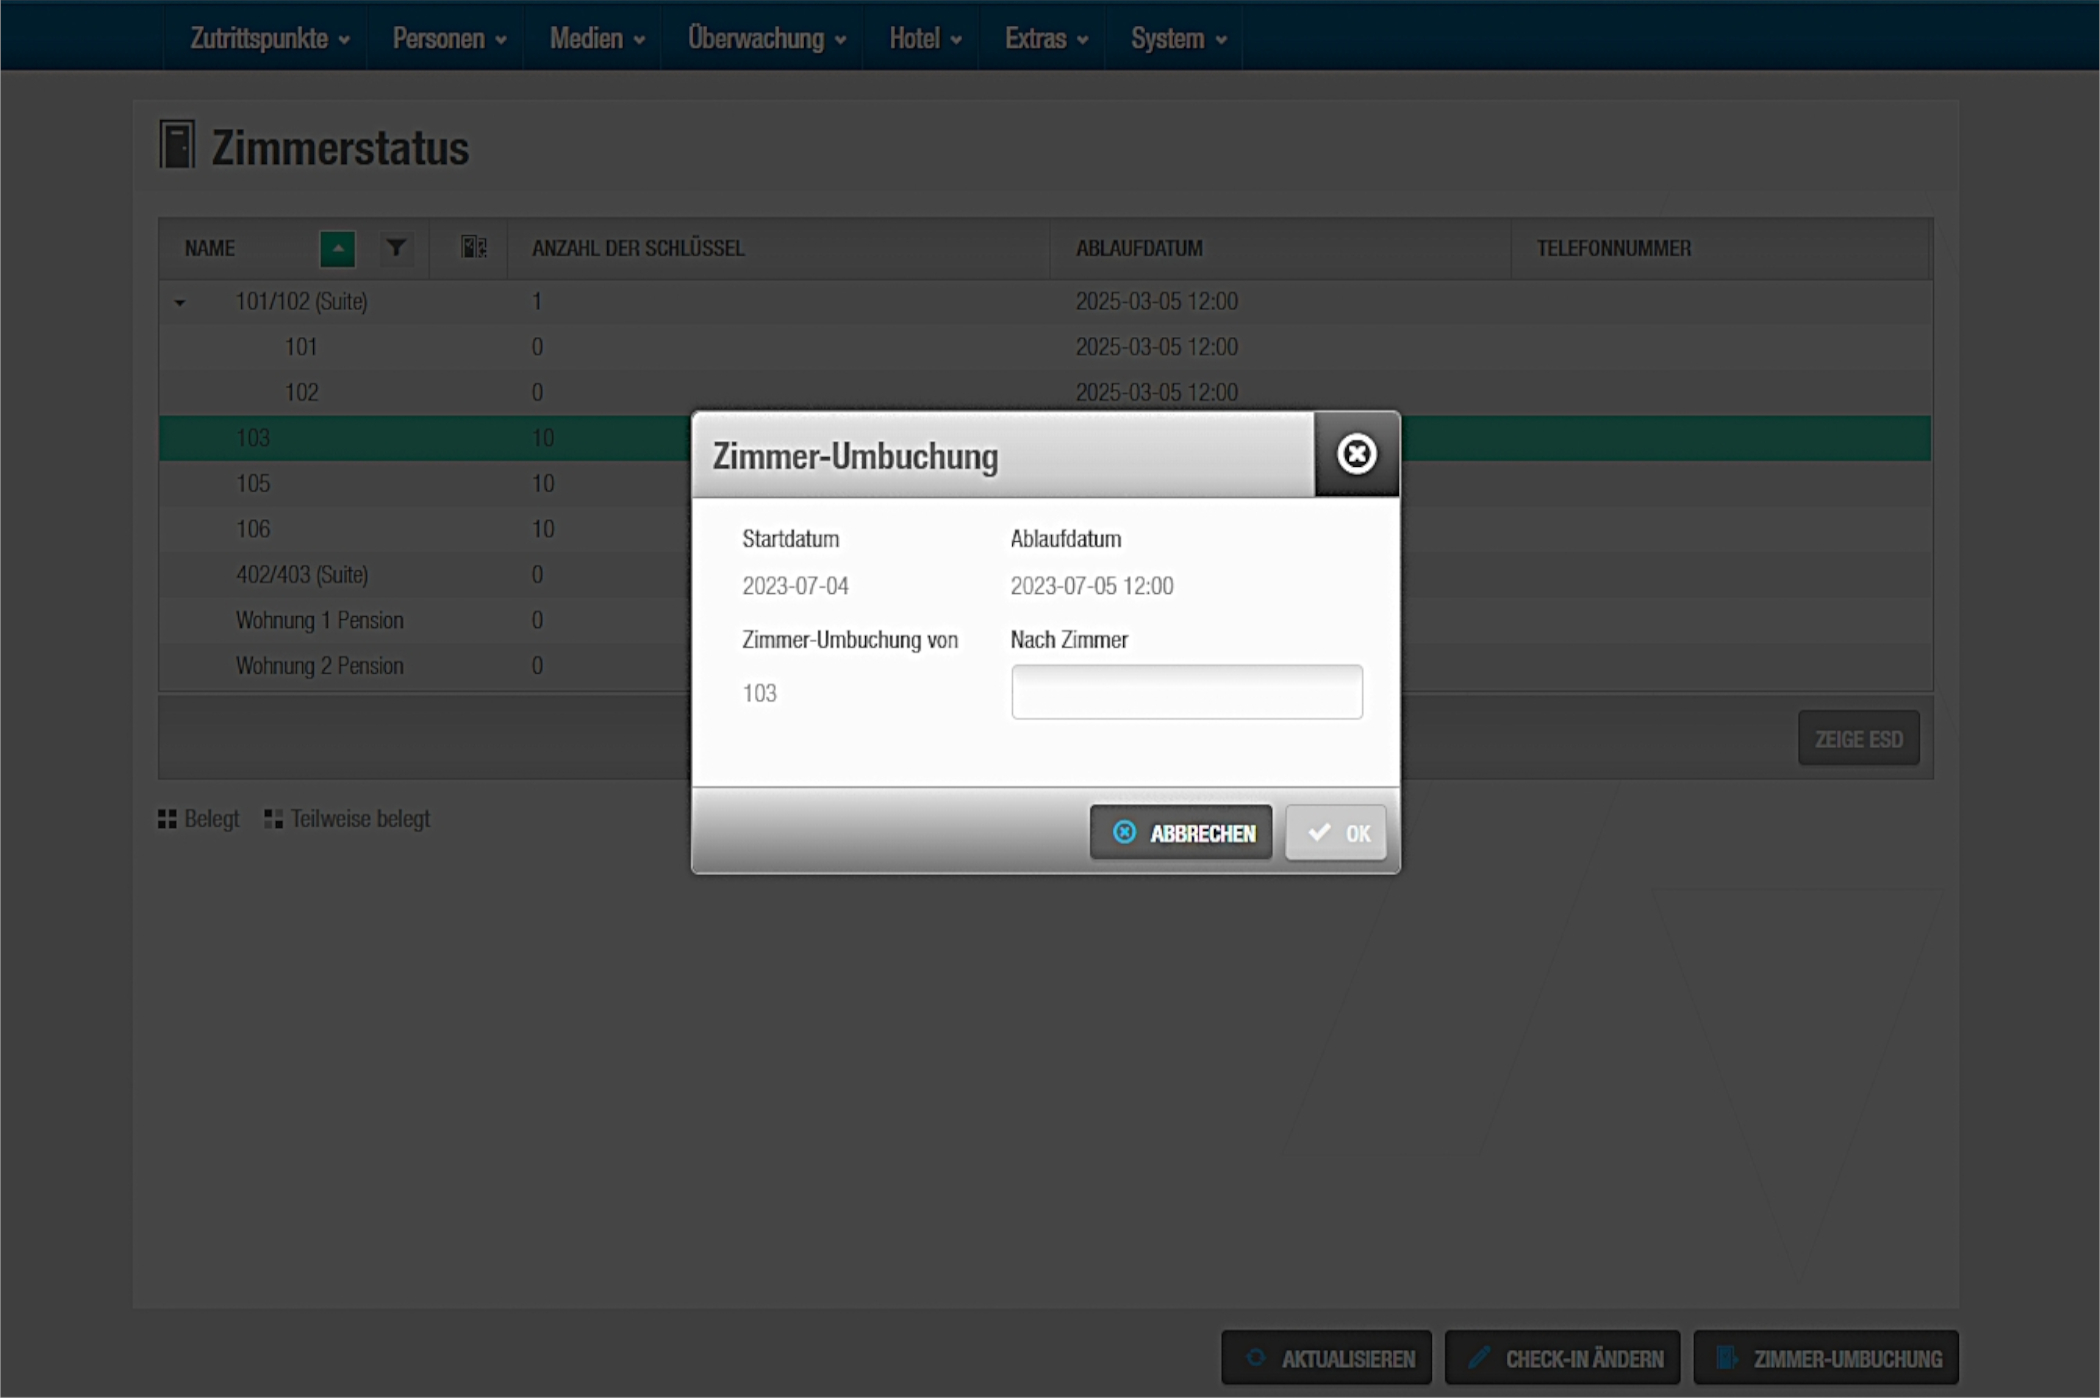Image resolution: width=2100 pixels, height=1400 pixels.
Task: Click the Name column filter funnel icon
Action: (396, 247)
